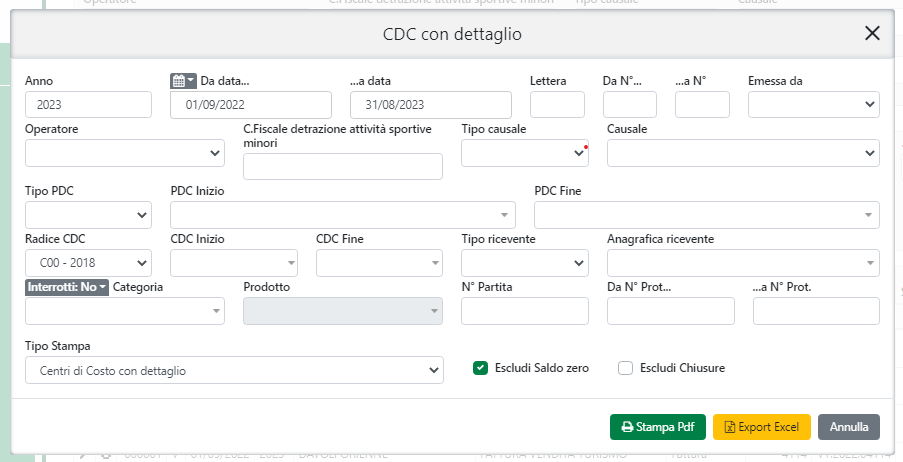Expand the Radice CDC selector
This screenshot has width=903, height=462.
click(88, 263)
